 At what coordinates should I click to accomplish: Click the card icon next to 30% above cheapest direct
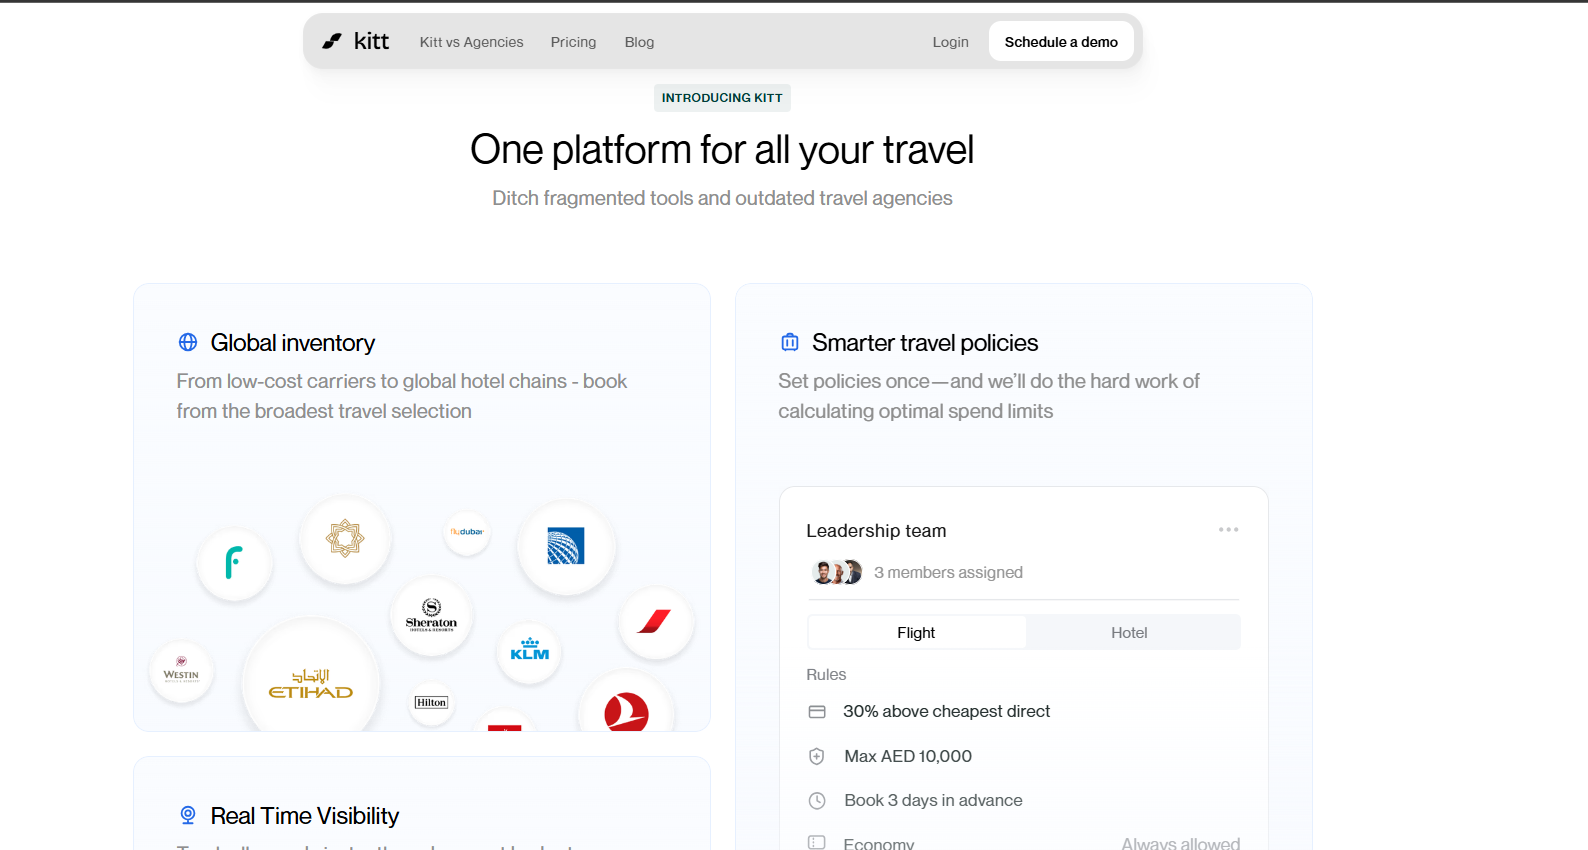click(x=817, y=712)
